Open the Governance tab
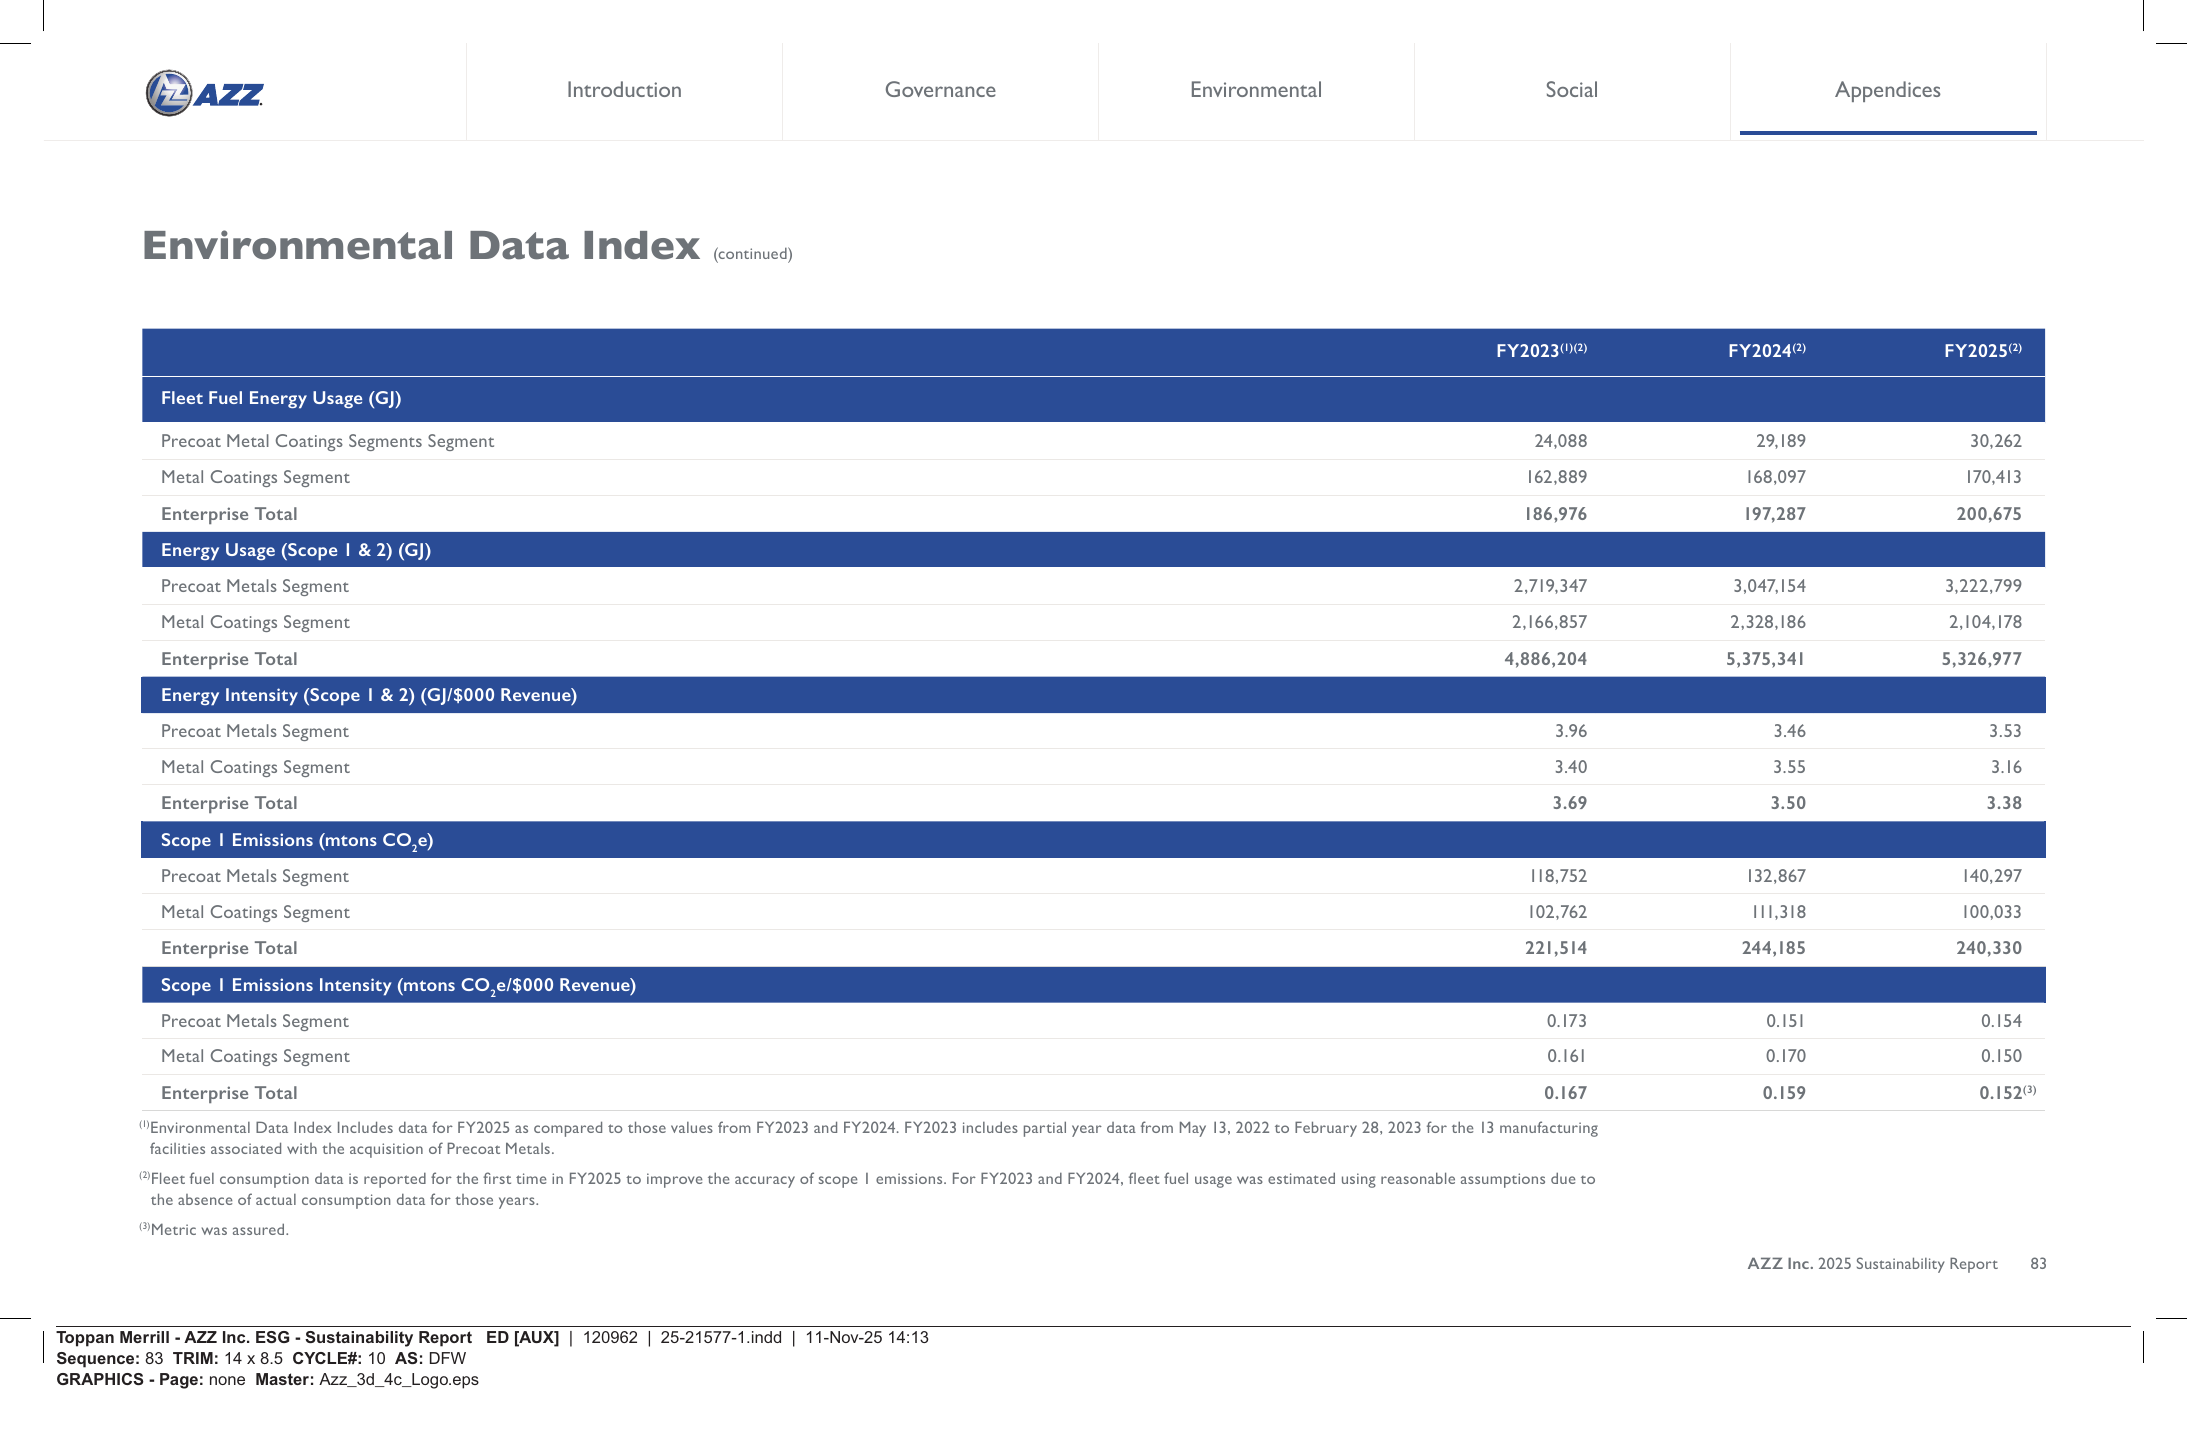 pos(940,90)
